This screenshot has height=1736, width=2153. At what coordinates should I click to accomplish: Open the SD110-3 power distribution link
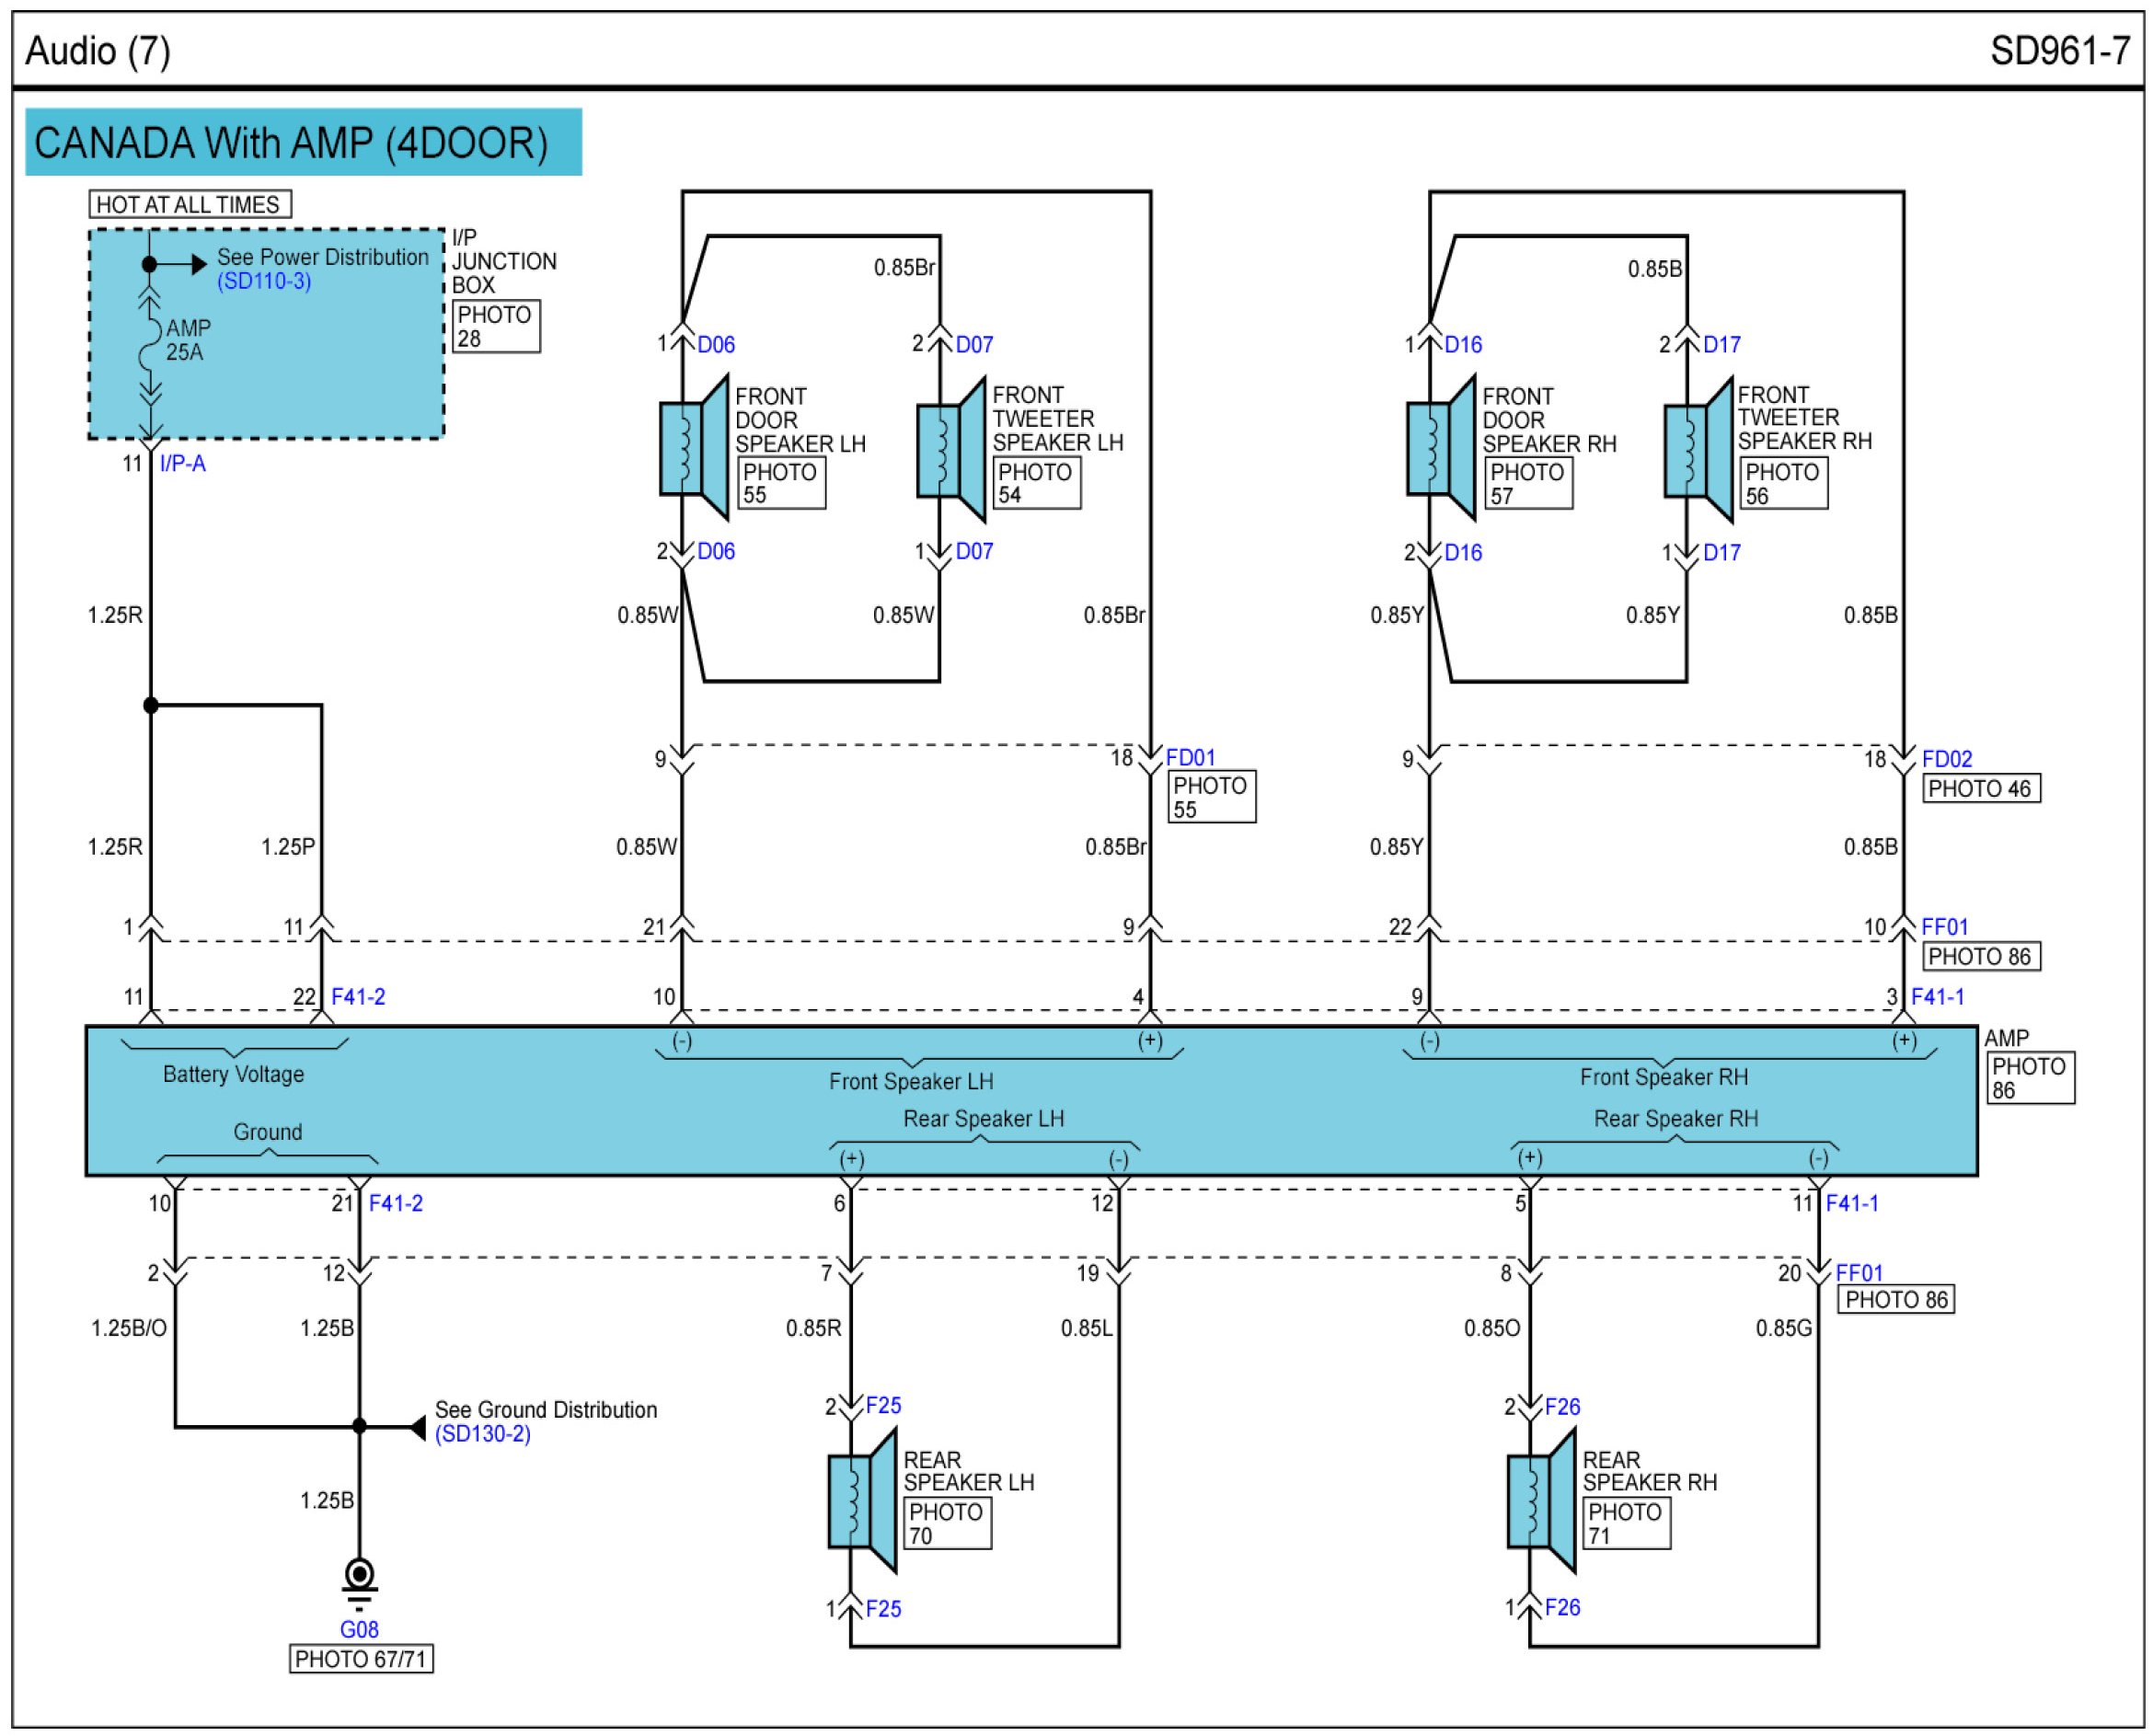tap(264, 281)
